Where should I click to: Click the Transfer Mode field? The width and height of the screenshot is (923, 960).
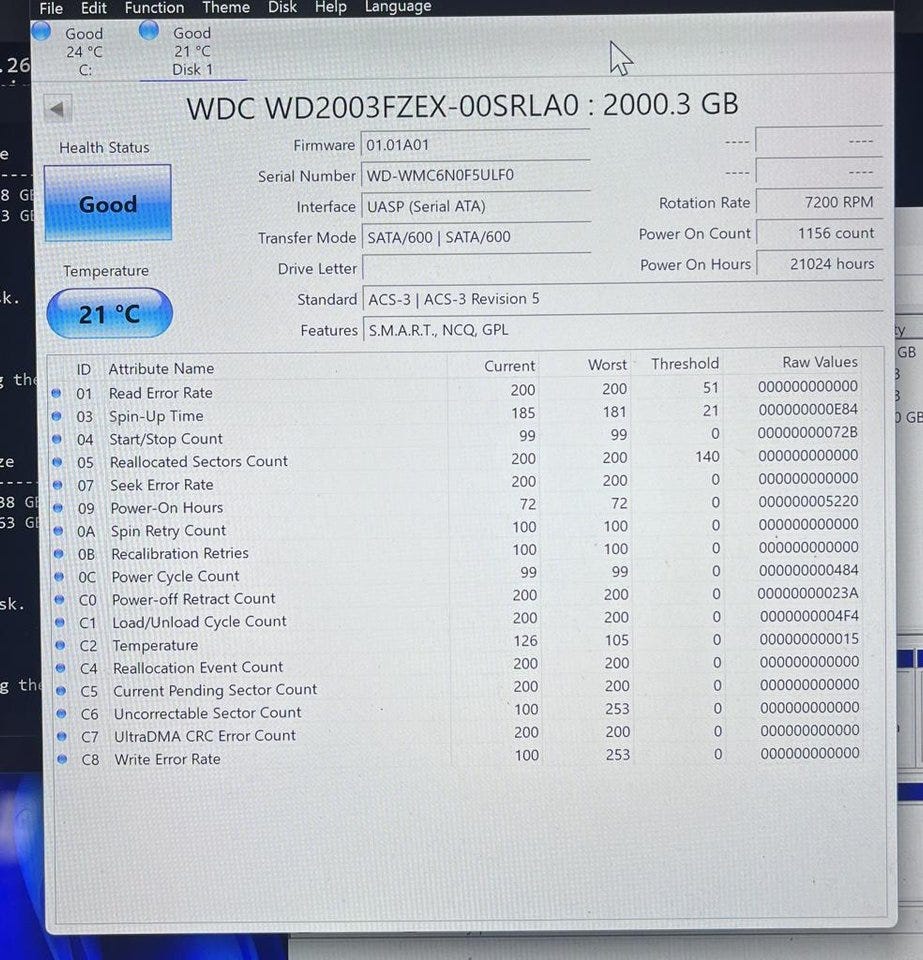476,237
